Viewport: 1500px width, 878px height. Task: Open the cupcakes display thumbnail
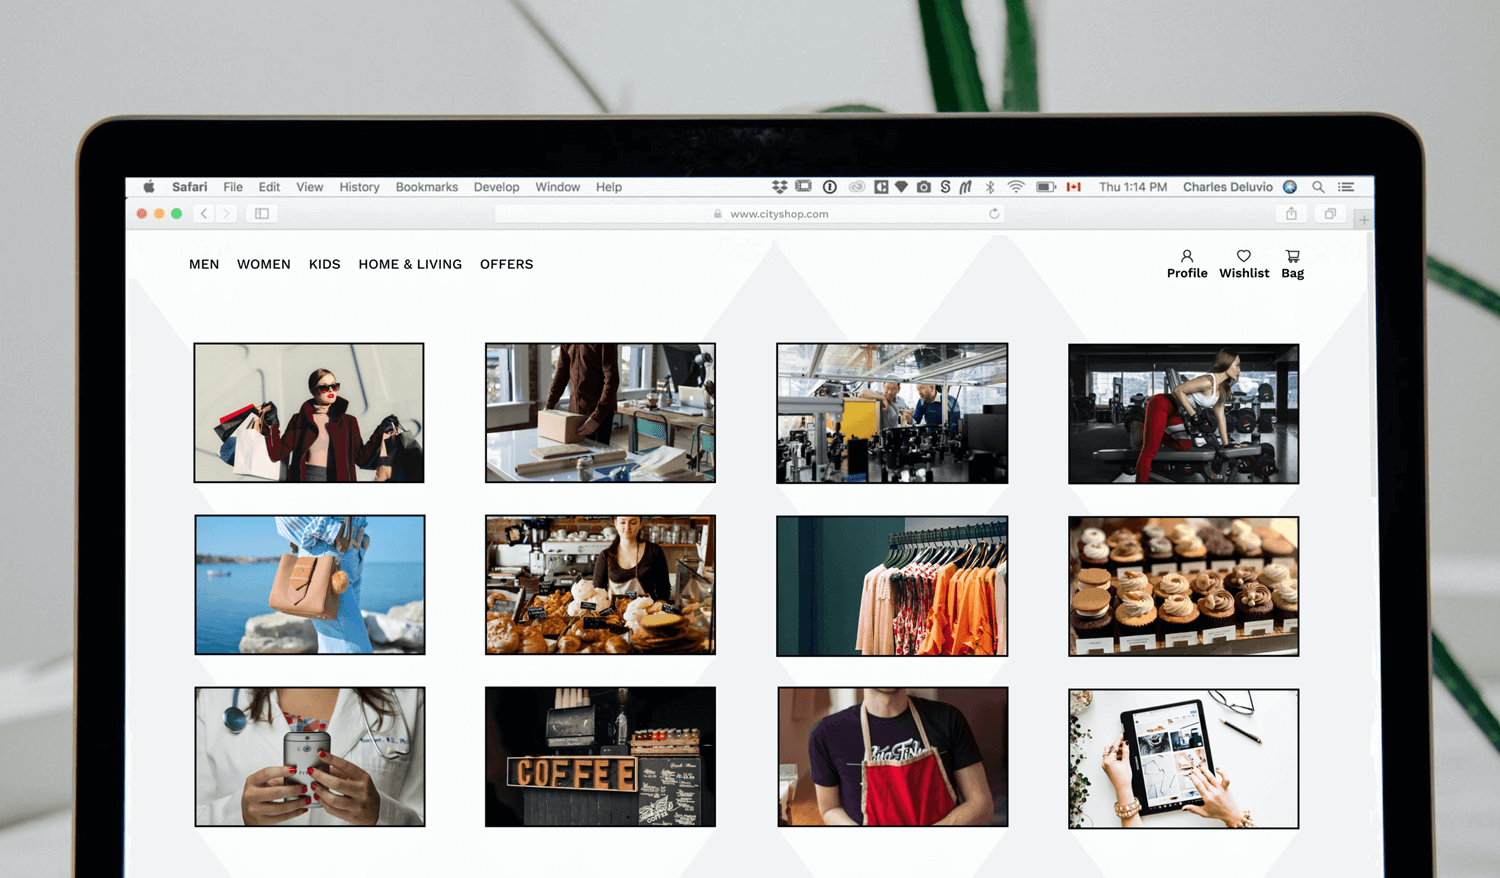pos(1184,586)
